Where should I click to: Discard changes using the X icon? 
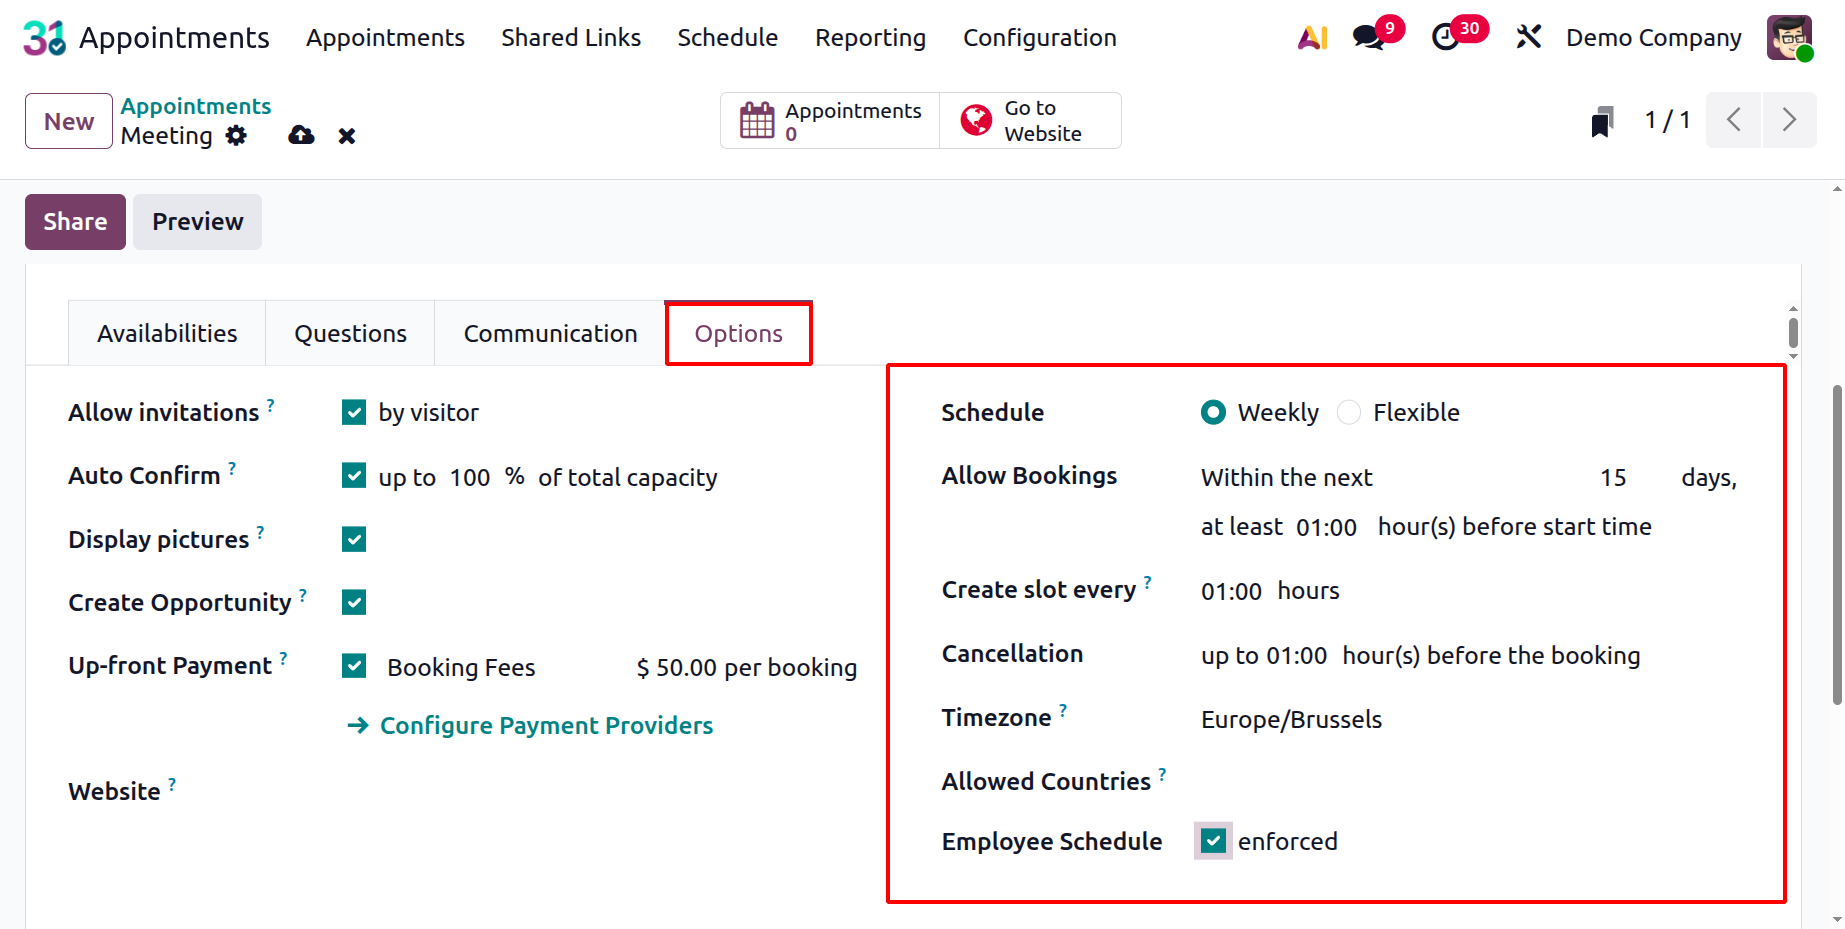click(346, 135)
